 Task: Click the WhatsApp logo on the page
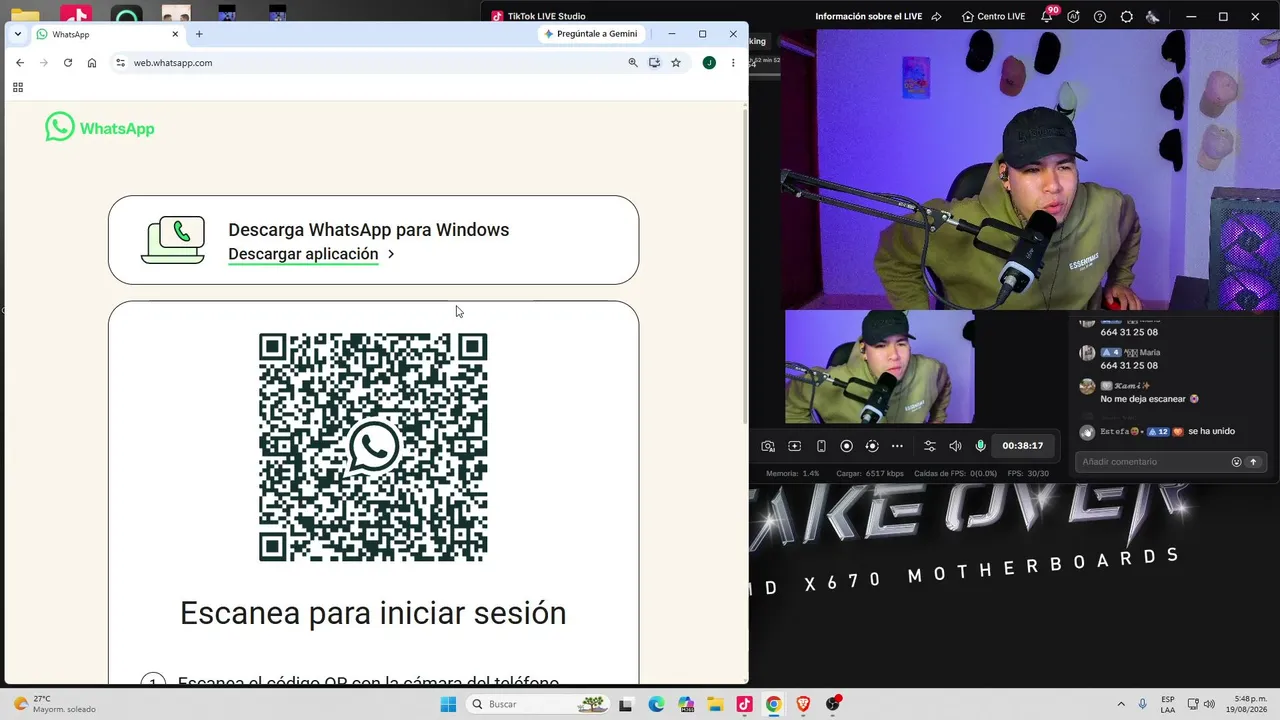point(100,128)
